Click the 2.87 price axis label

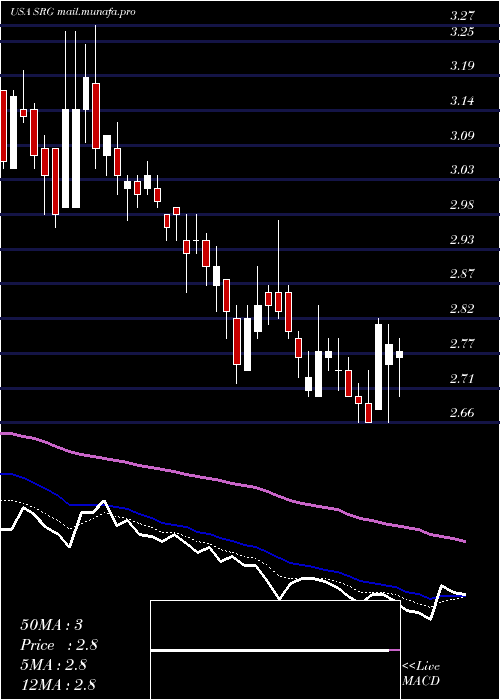pyautogui.click(x=462, y=274)
